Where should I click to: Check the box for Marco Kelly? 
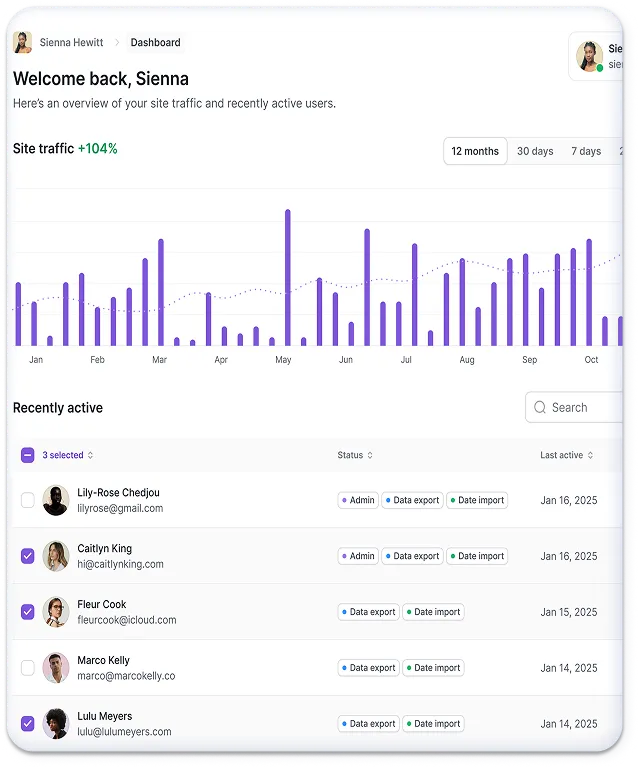coord(28,668)
